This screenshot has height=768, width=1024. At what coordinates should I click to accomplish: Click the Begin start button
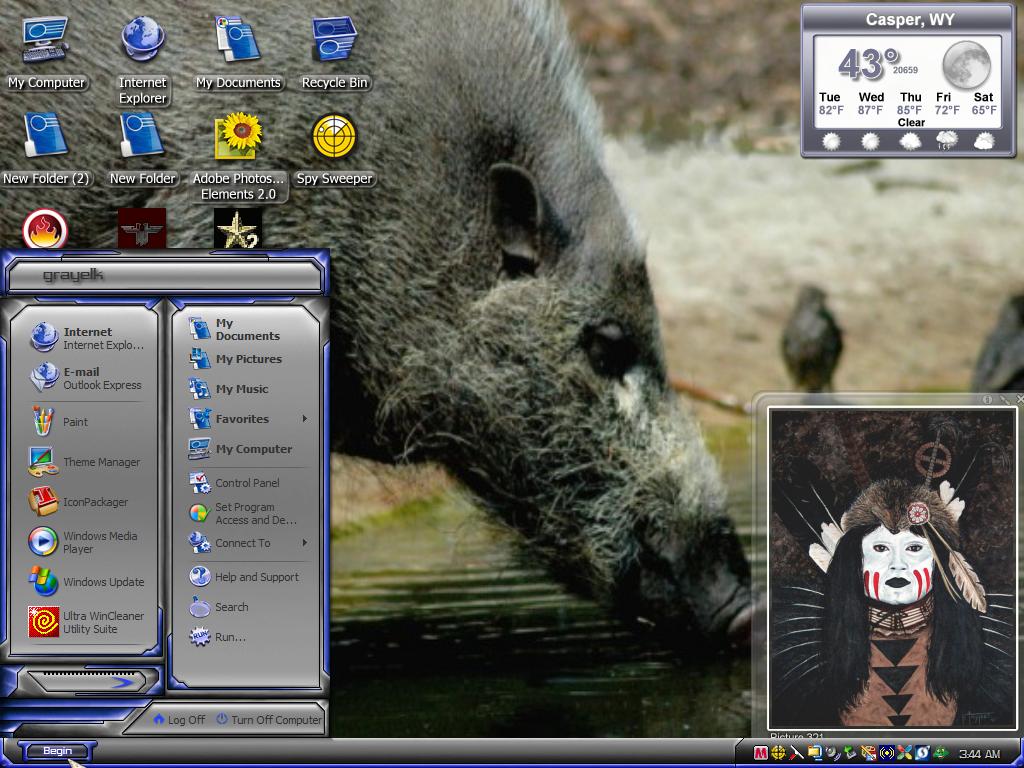[57, 751]
